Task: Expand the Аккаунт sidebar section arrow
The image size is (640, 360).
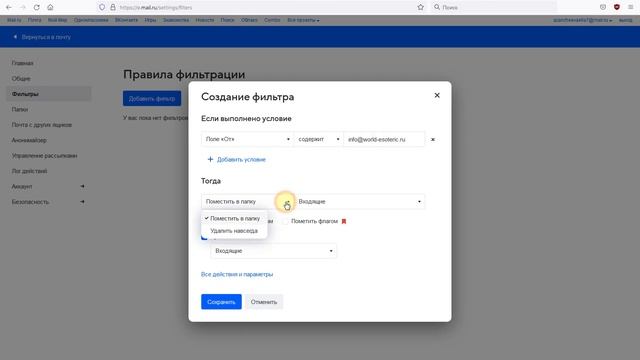Action: 82,186
